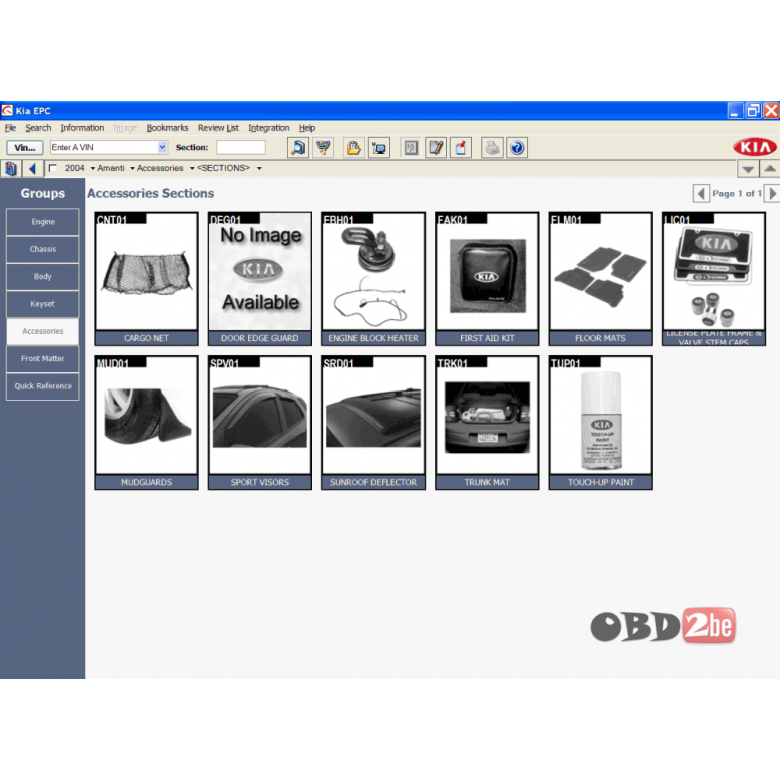Click the grayed document toolbar icon
Image resolution: width=780 pixels, height=780 pixels.
411,148
